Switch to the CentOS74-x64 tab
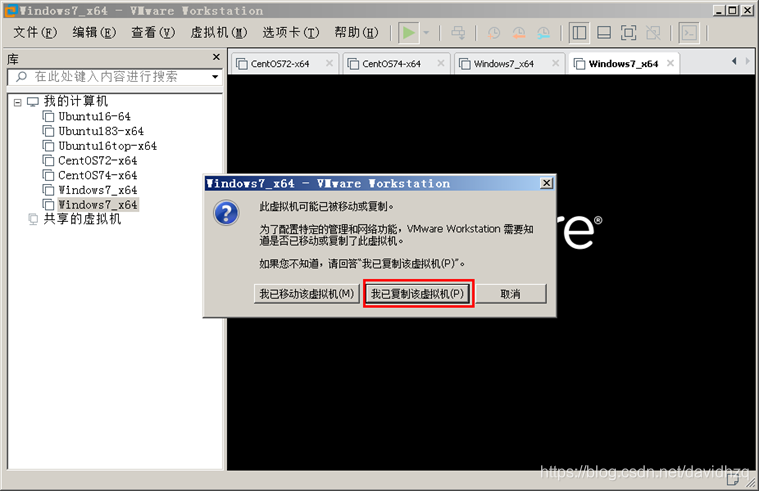Screen dimensions: 759x491 (x=391, y=64)
